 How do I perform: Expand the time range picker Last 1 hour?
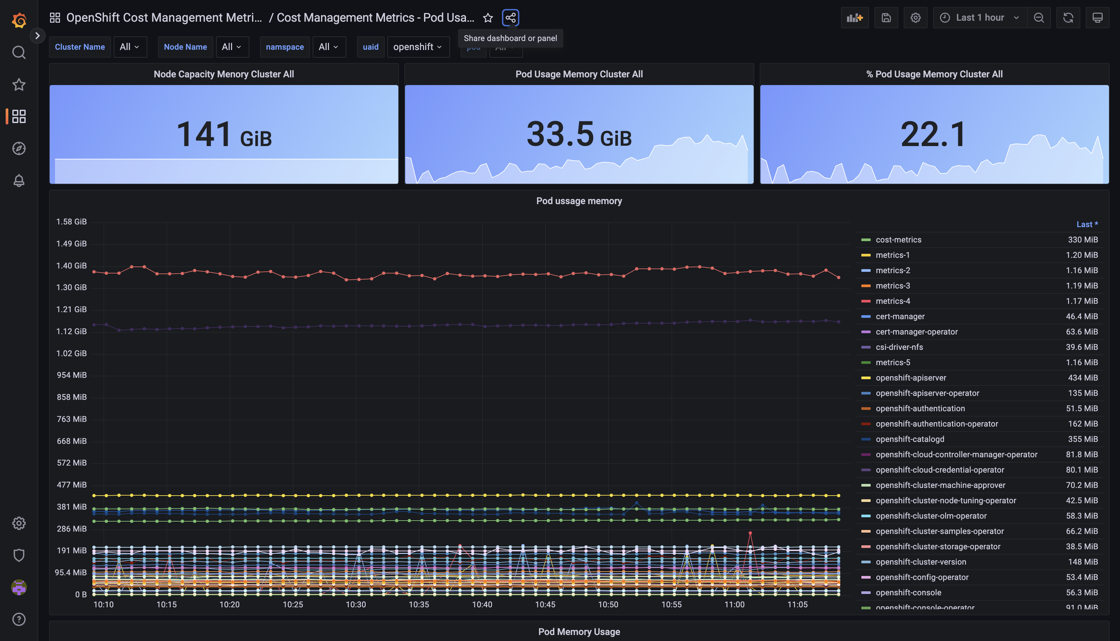click(x=980, y=18)
